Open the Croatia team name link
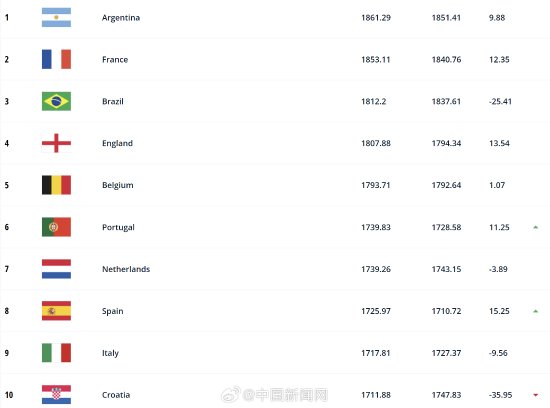Viewport: 550px width, 408px height. [x=116, y=395]
